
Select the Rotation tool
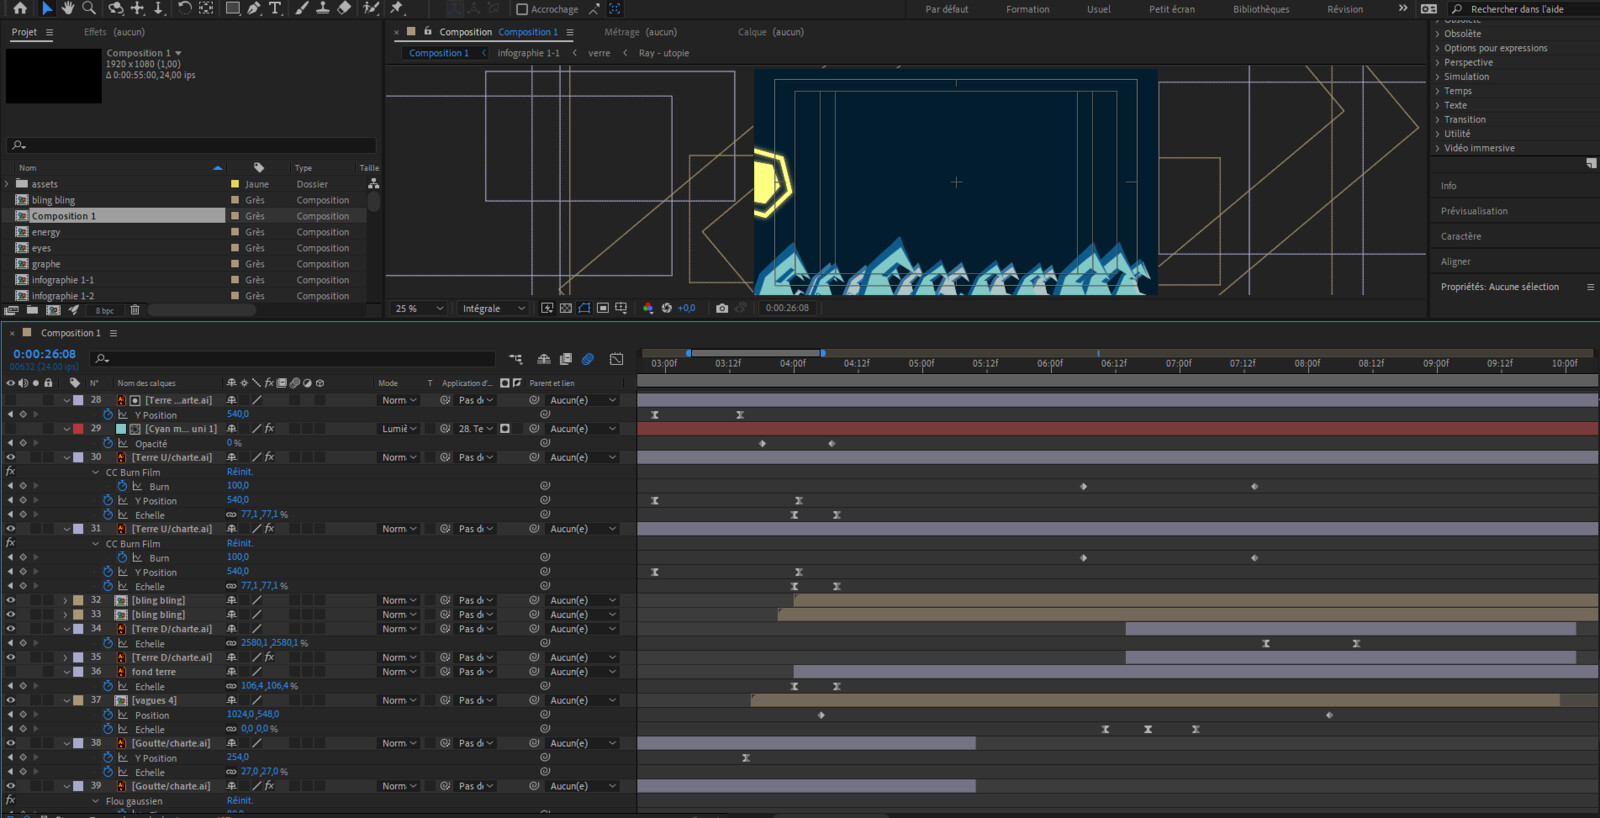tap(184, 8)
